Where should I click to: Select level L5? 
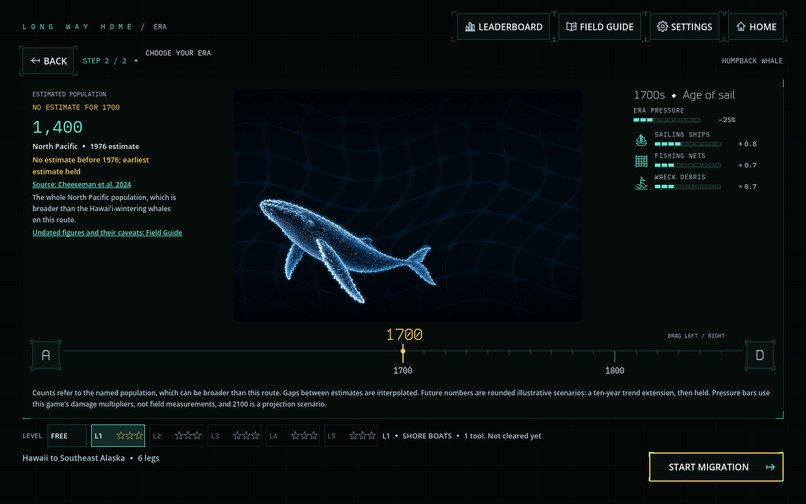click(x=351, y=436)
